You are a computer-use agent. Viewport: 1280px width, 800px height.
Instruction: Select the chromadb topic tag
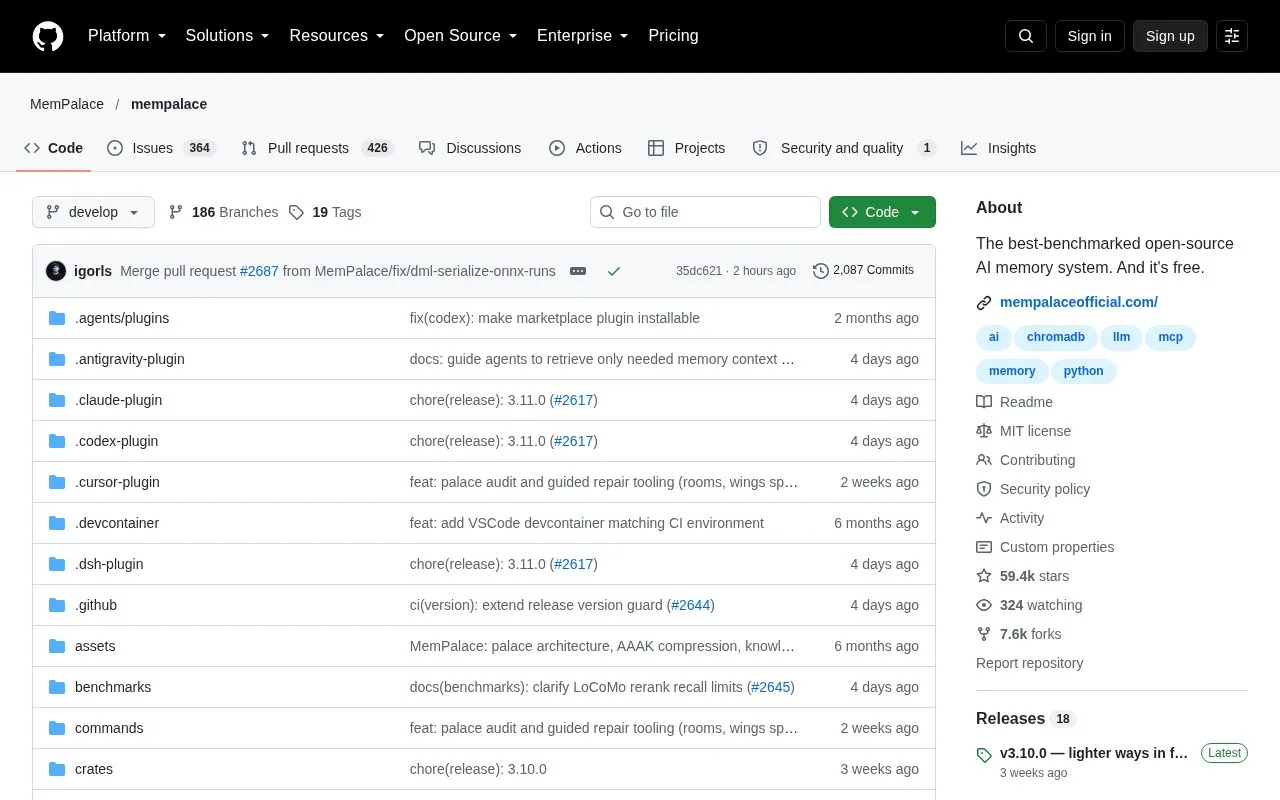pyautogui.click(x=1056, y=337)
